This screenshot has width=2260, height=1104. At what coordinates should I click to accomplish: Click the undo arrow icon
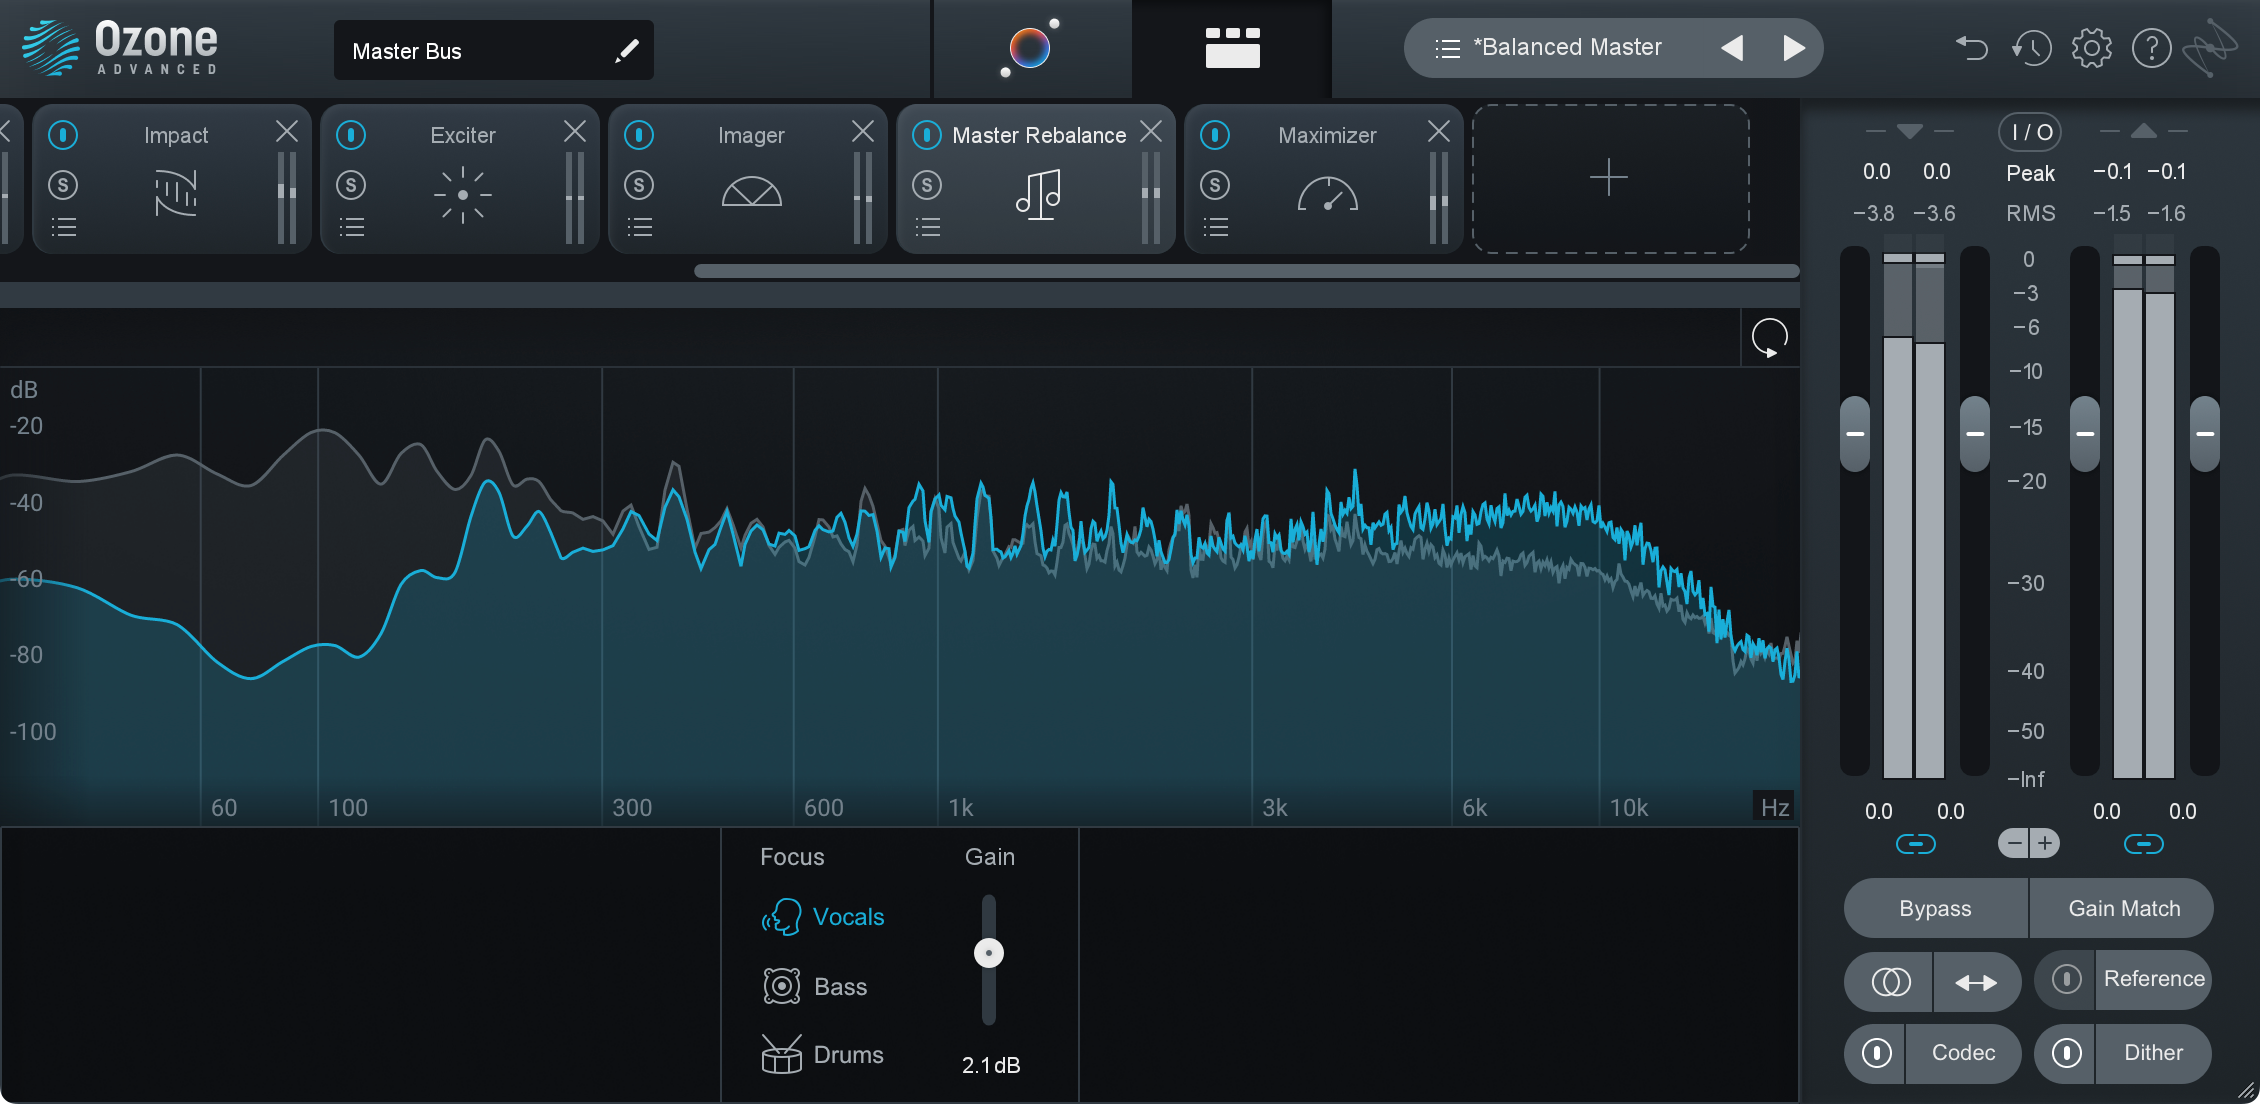click(1972, 48)
